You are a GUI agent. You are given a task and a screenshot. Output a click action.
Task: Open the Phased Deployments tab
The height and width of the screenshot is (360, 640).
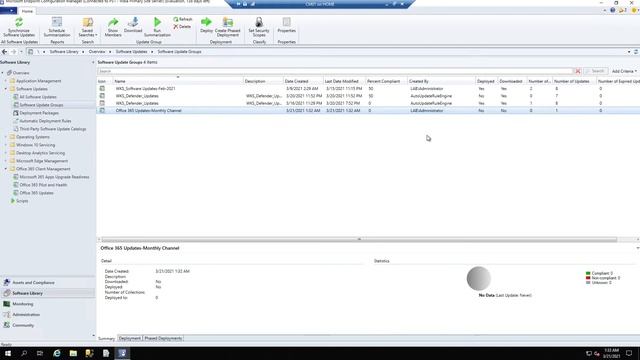click(163, 338)
